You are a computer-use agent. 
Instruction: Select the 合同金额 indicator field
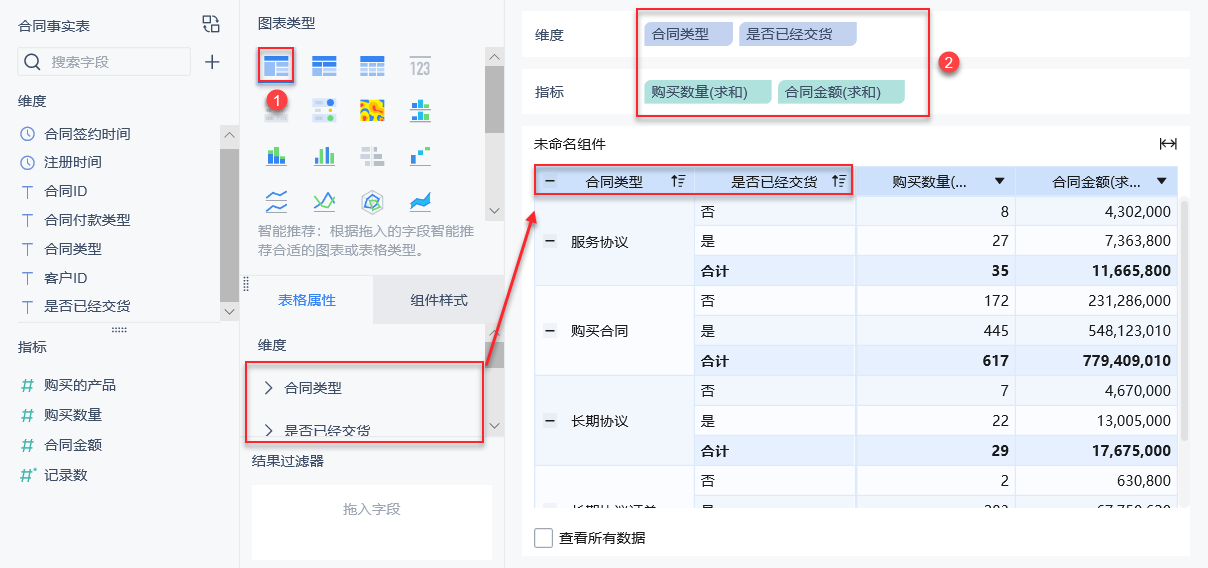tap(73, 445)
